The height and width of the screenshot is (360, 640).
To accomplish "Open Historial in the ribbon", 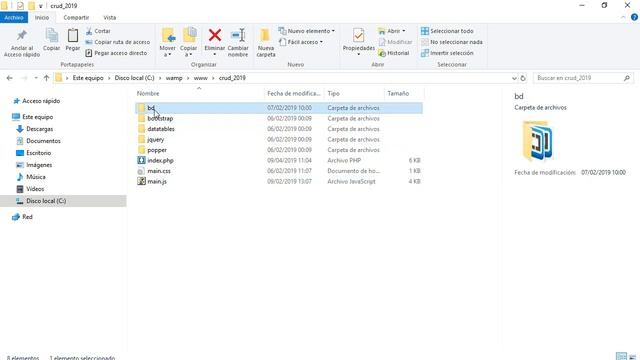I will (x=393, y=53).
